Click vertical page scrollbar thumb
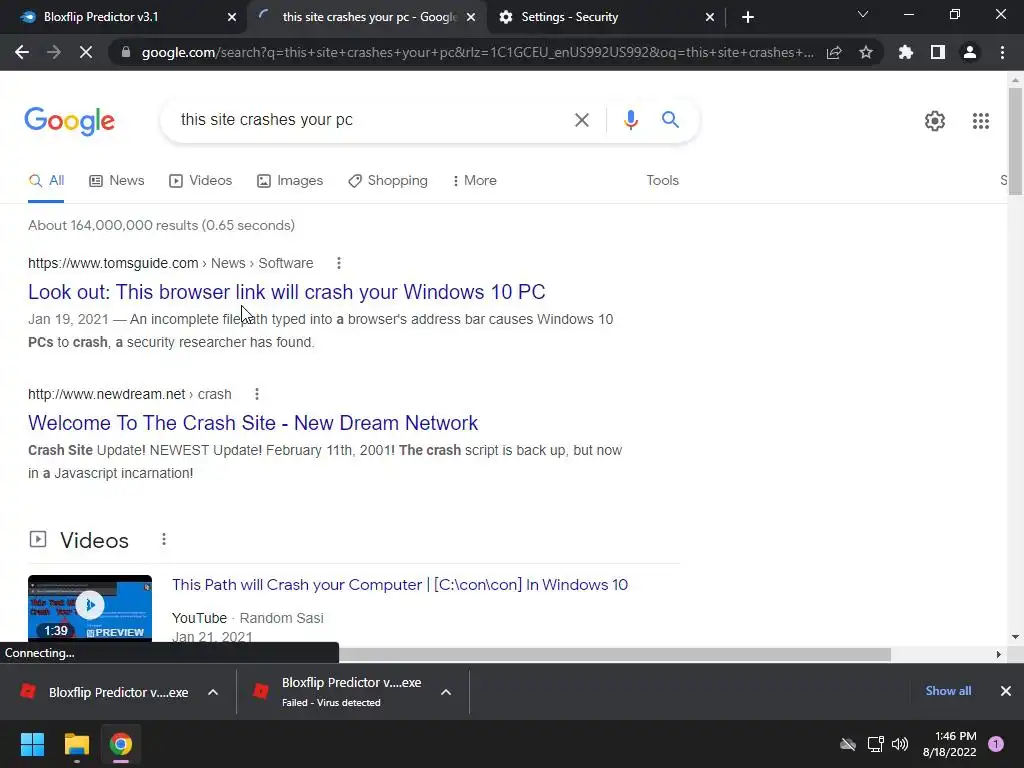 point(1015,141)
